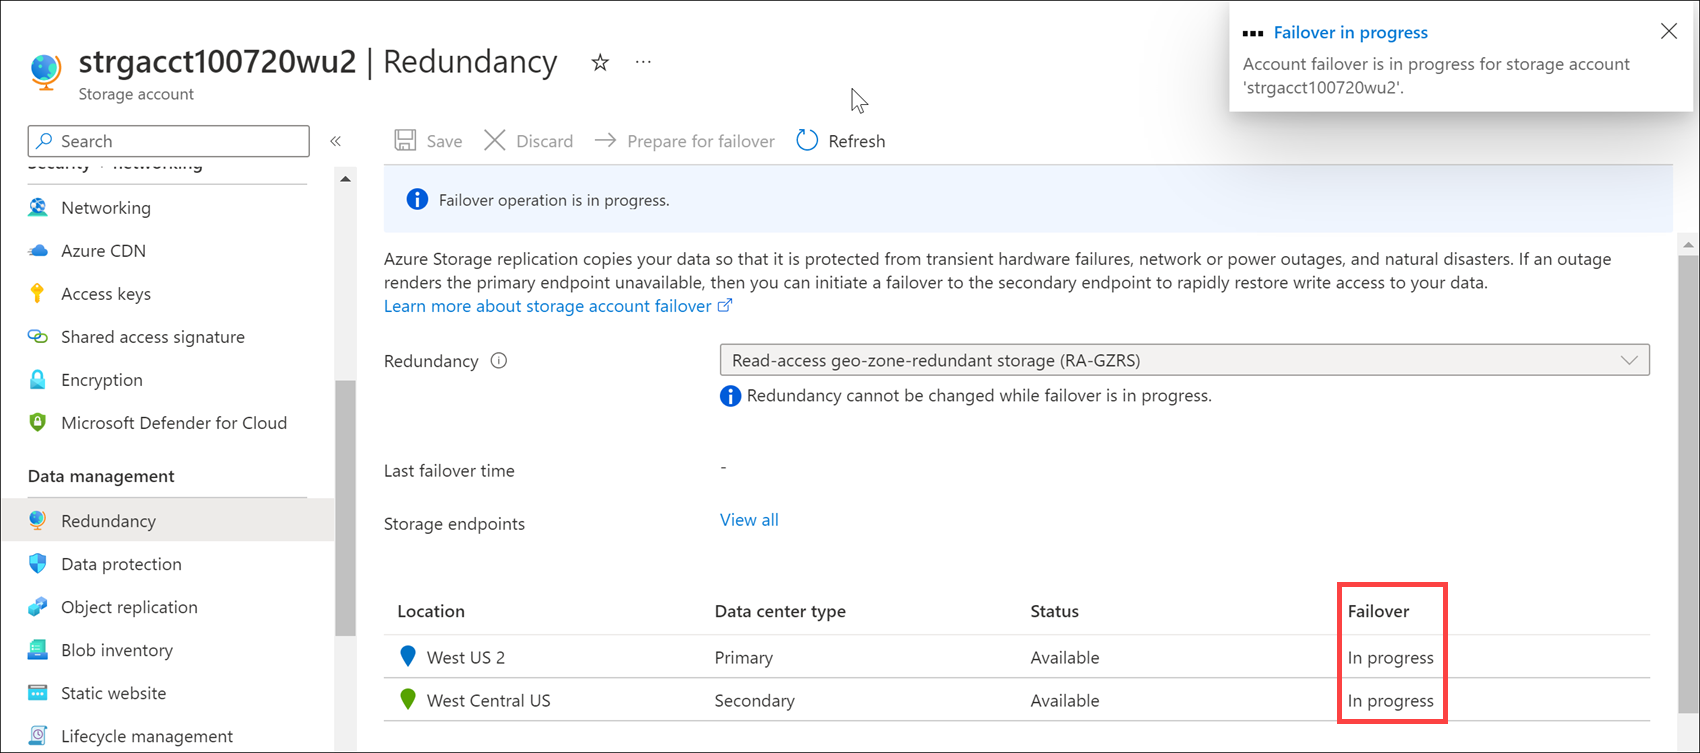1700x753 pixels.
Task: Open the Redundancy type dropdown
Action: tap(1185, 360)
